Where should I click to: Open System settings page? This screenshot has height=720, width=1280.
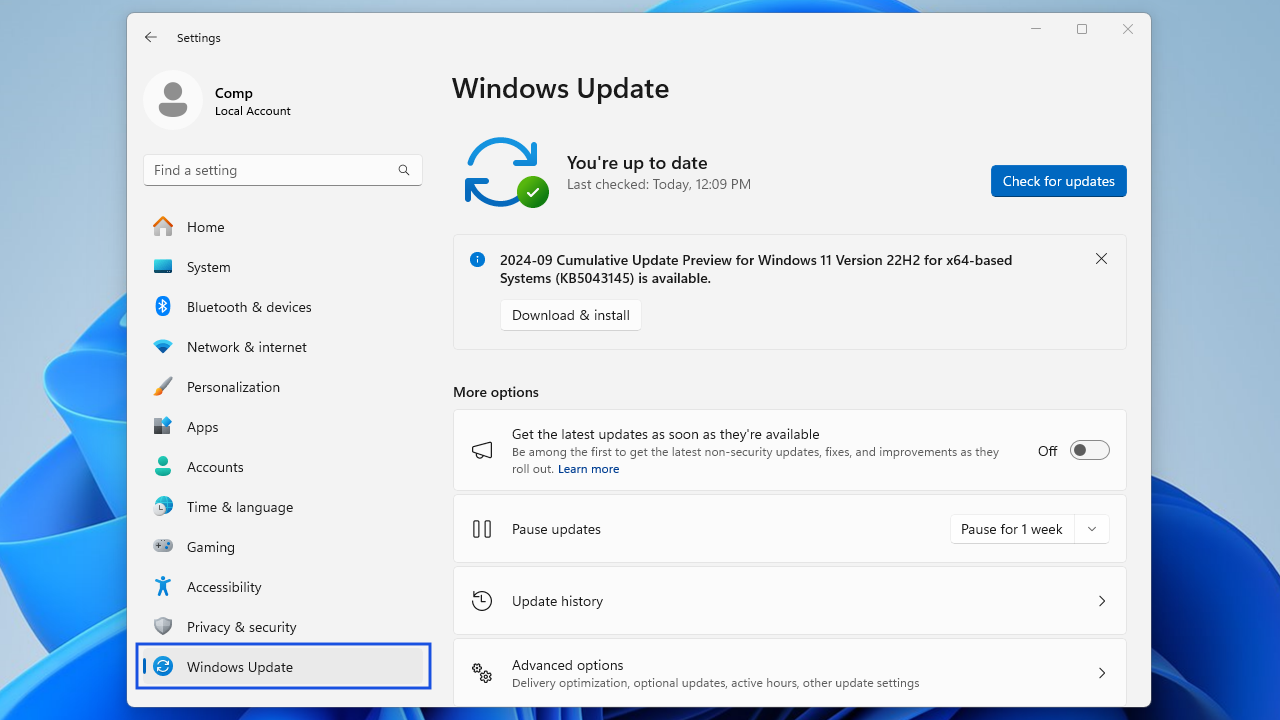click(x=283, y=267)
